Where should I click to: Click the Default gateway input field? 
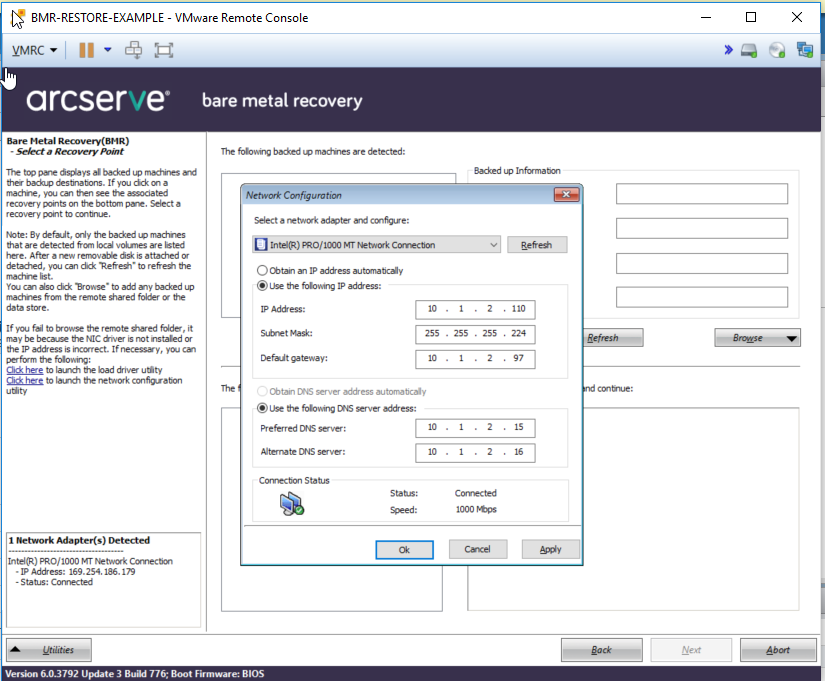(475, 358)
